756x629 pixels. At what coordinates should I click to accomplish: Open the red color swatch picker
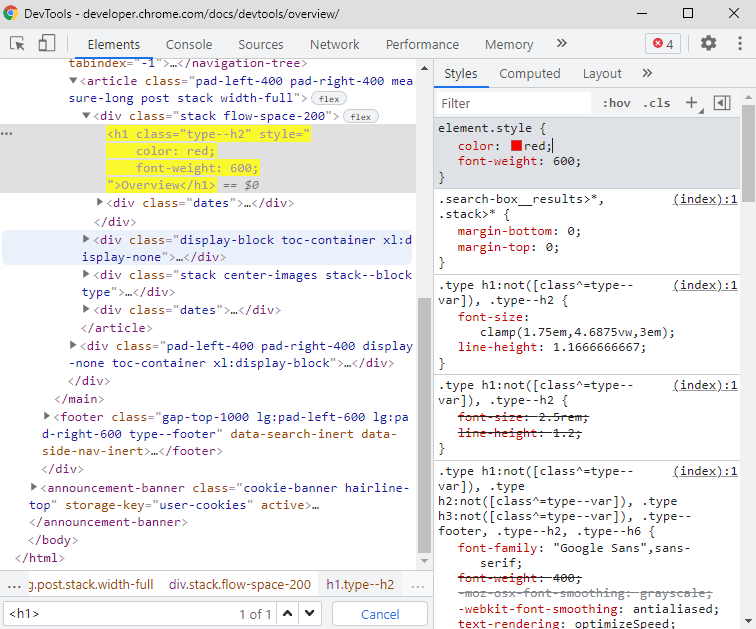pos(516,146)
